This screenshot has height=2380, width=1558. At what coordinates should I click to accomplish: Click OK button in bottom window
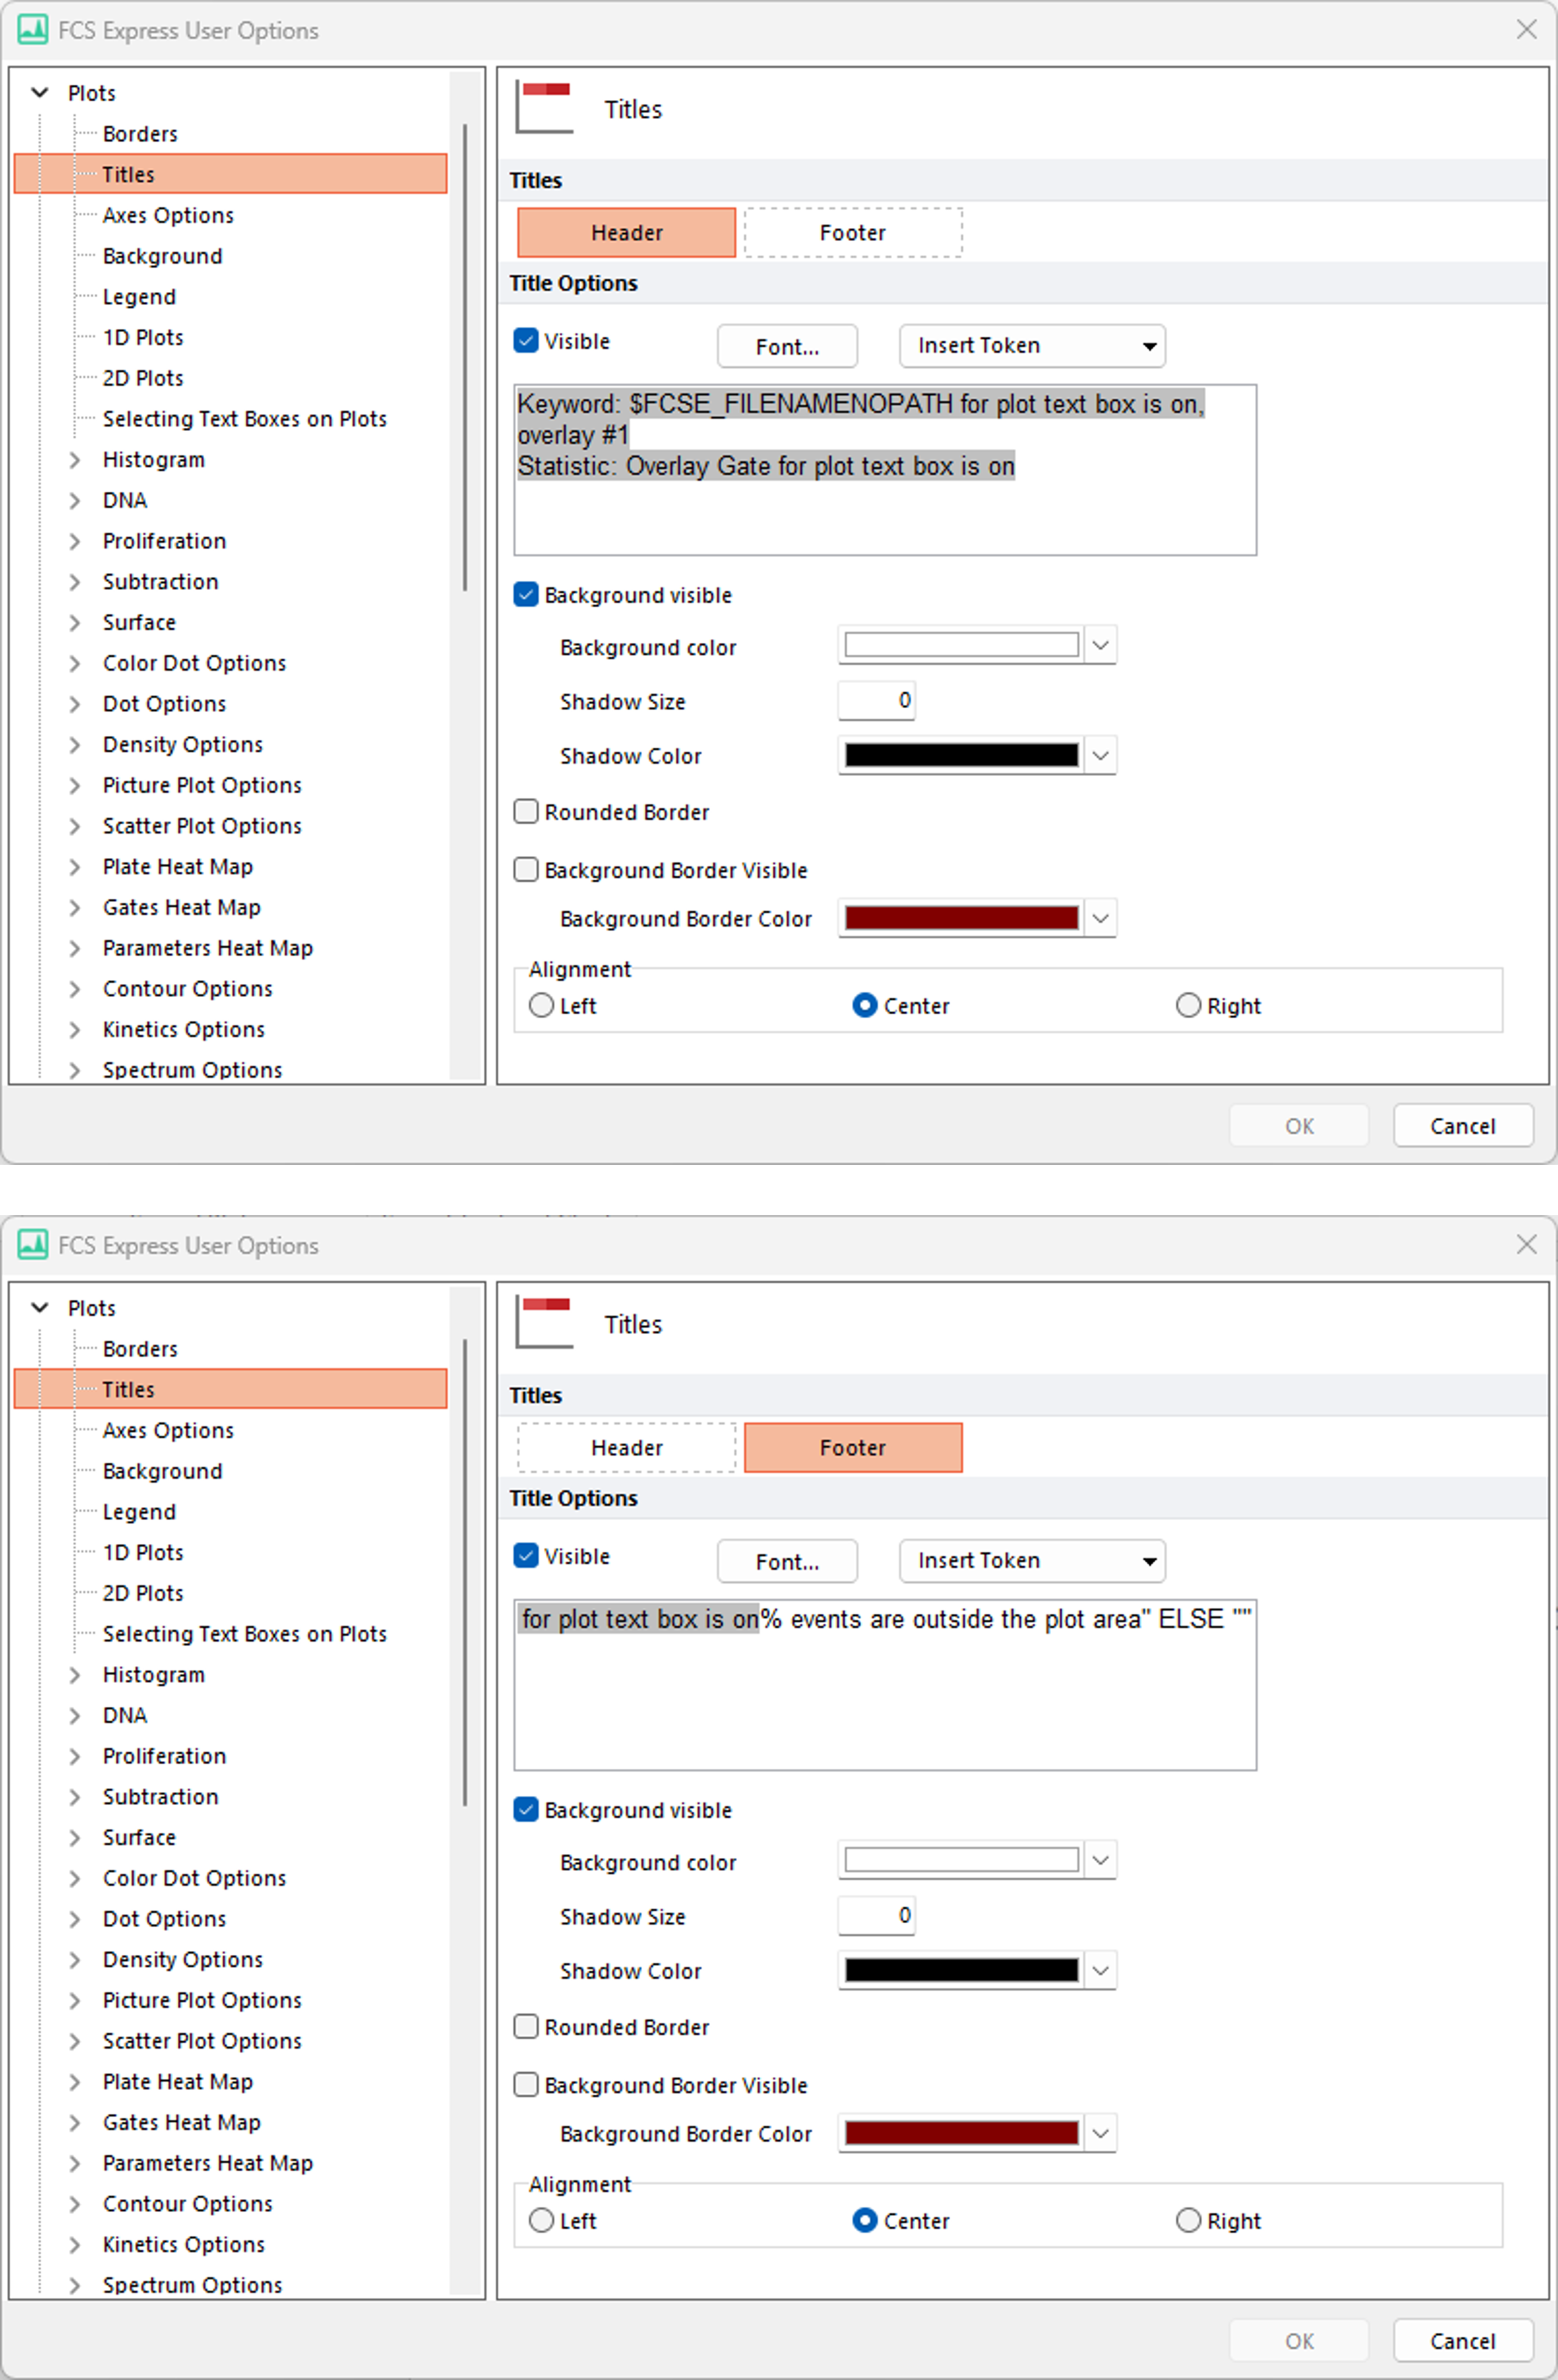coord(1299,2341)
